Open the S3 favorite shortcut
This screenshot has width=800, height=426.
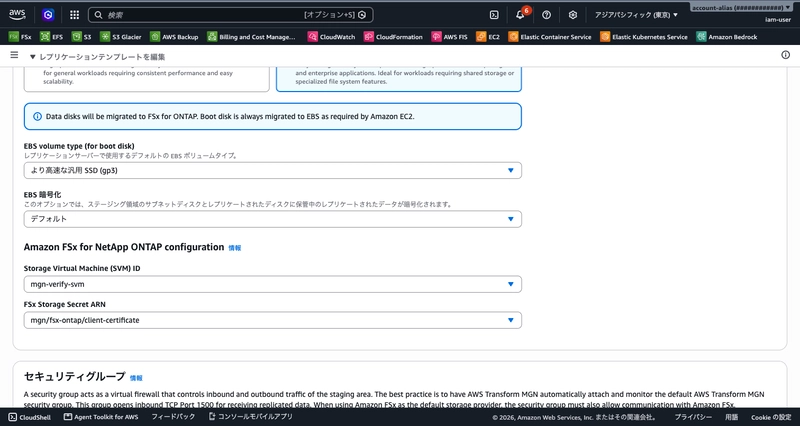point(82,37)
